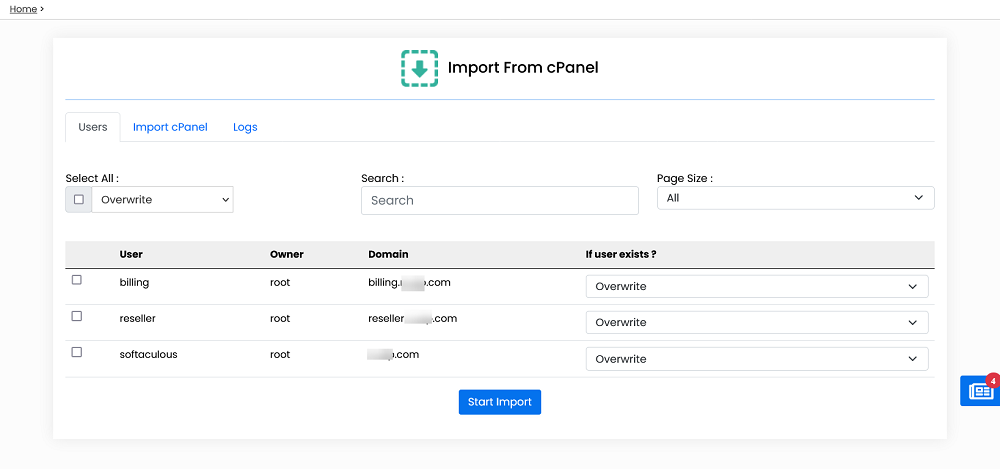Open the Logs tab
Image resolution: width=1000 pixels, height=469 pixels.
point(245,127)
